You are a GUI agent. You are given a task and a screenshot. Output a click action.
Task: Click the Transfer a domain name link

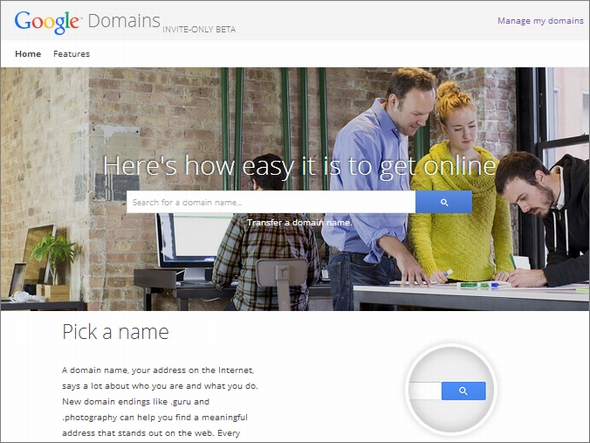point(300,222)
